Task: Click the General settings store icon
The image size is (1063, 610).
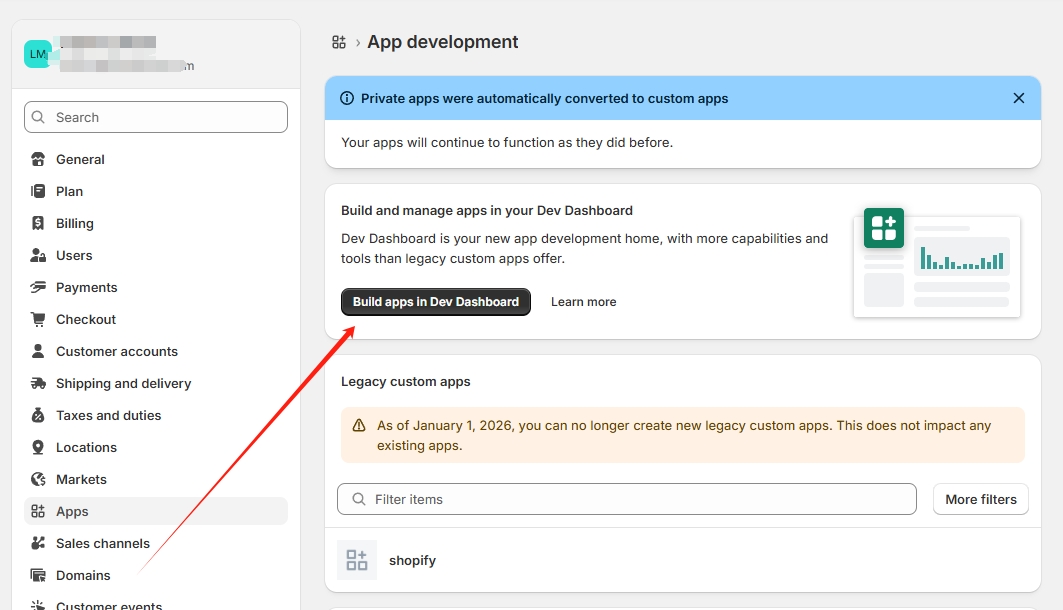Action: point(38,160)
